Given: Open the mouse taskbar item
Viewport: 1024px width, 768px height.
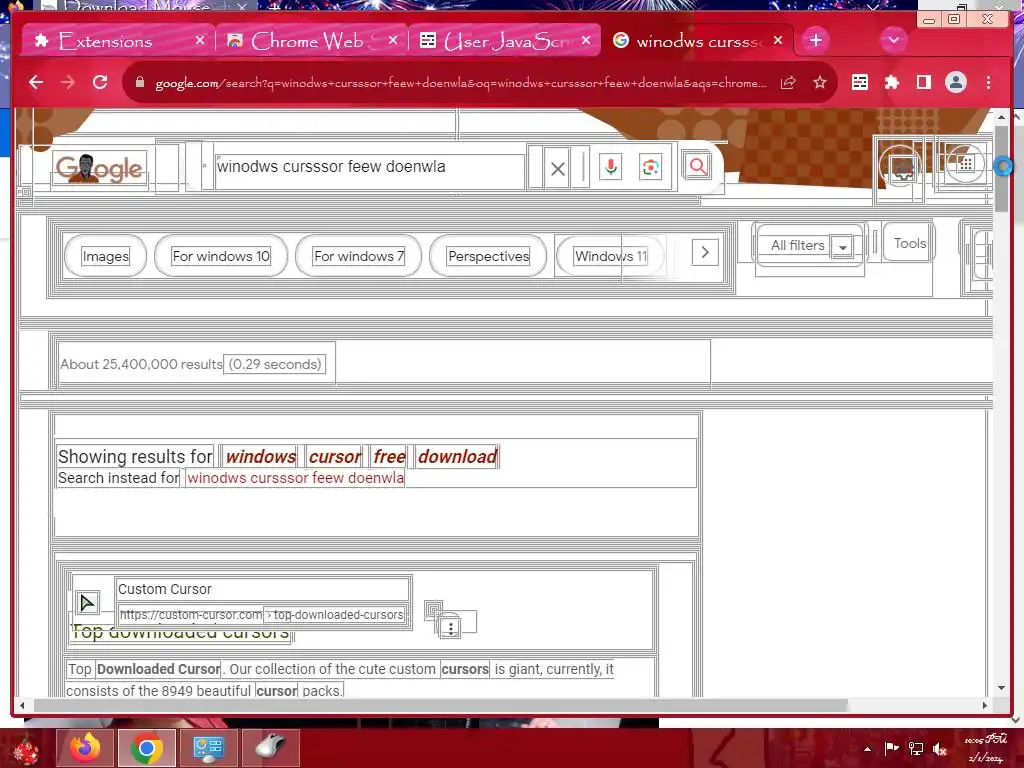Looking at the screenshot, I should tap(270, 748).
